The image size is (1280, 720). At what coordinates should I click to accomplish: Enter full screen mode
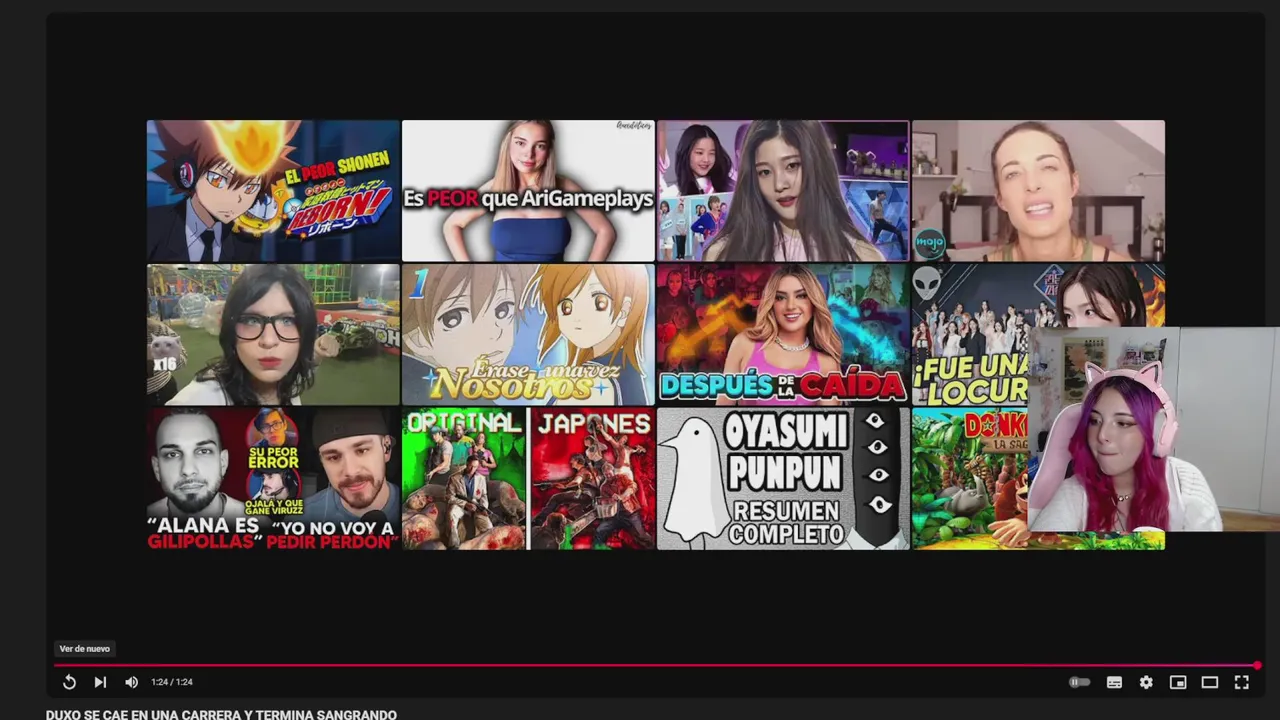click(1242, 682)
